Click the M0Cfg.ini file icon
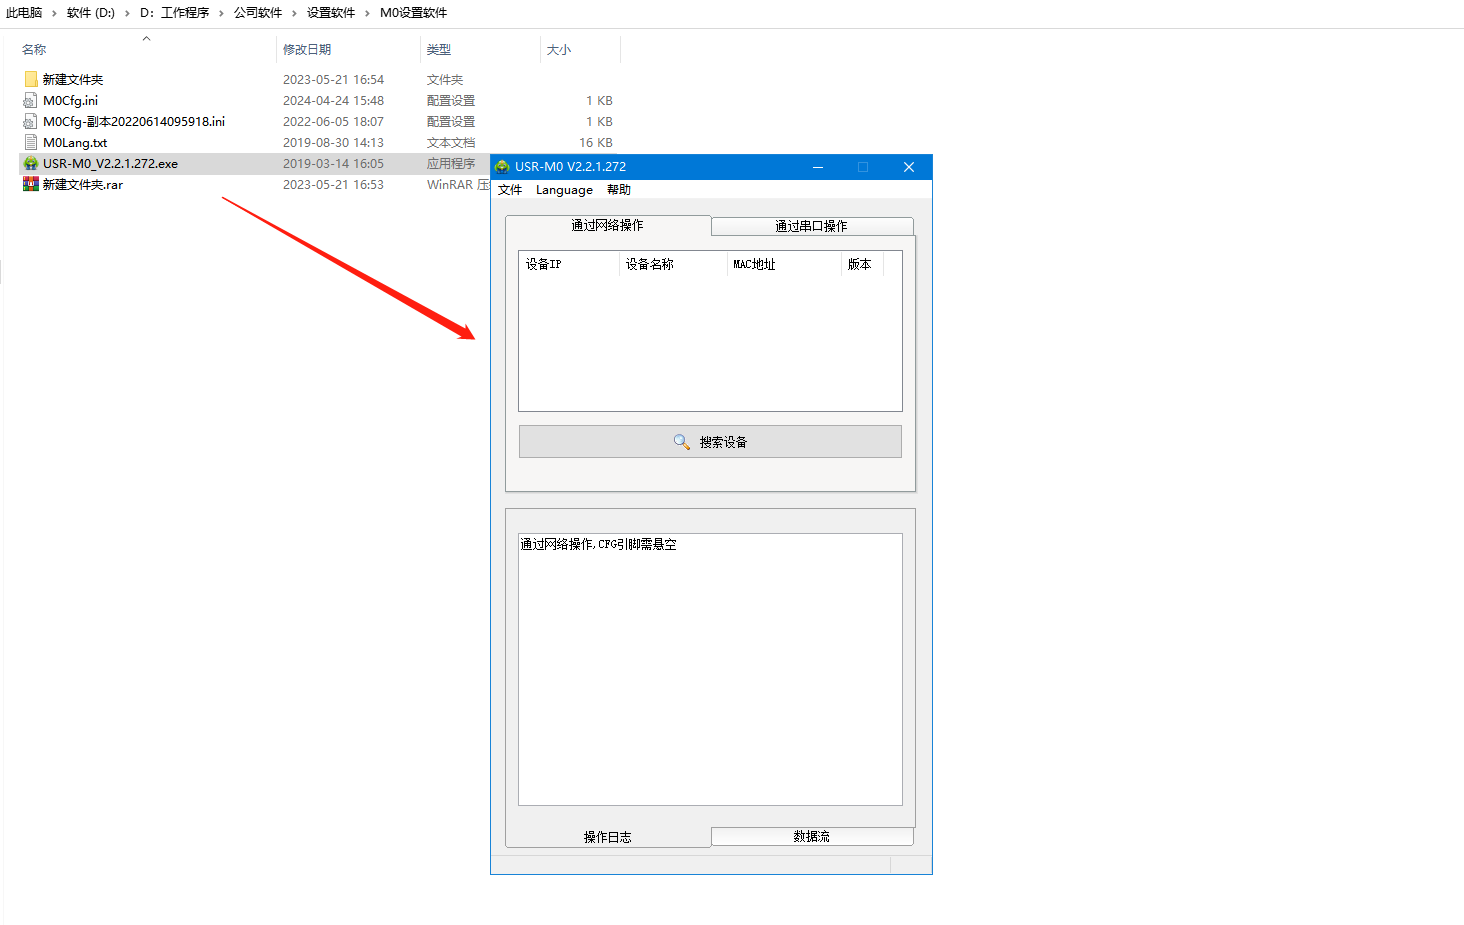1464x925 pixels. point(31,100)
